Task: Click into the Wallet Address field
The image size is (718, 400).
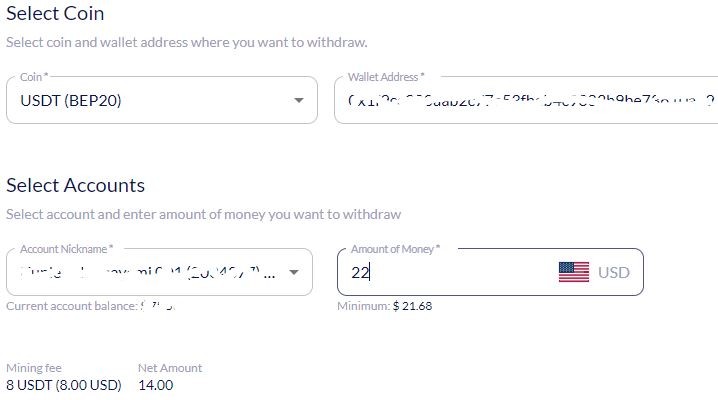Action: pyautogui.click(x=527, y=100)
